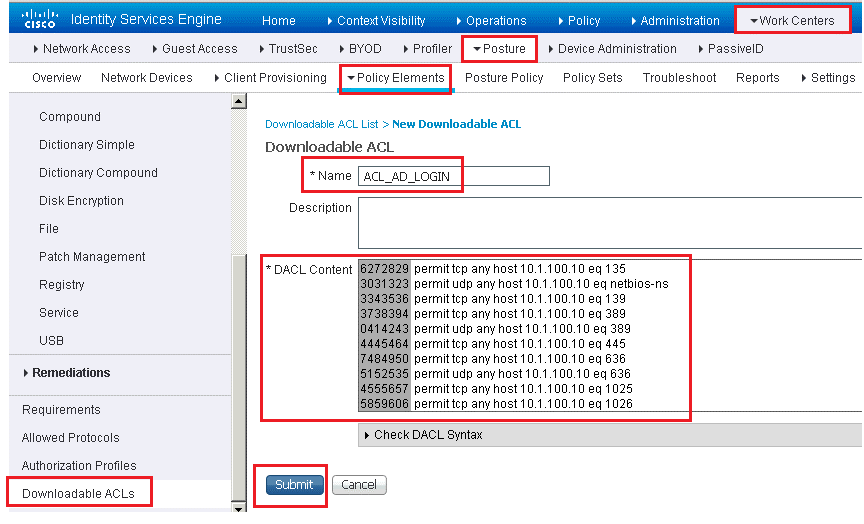Open the PassiveID submenu
Screen dimensions: 864x524
pyautogui.click(x=731, y=49)
